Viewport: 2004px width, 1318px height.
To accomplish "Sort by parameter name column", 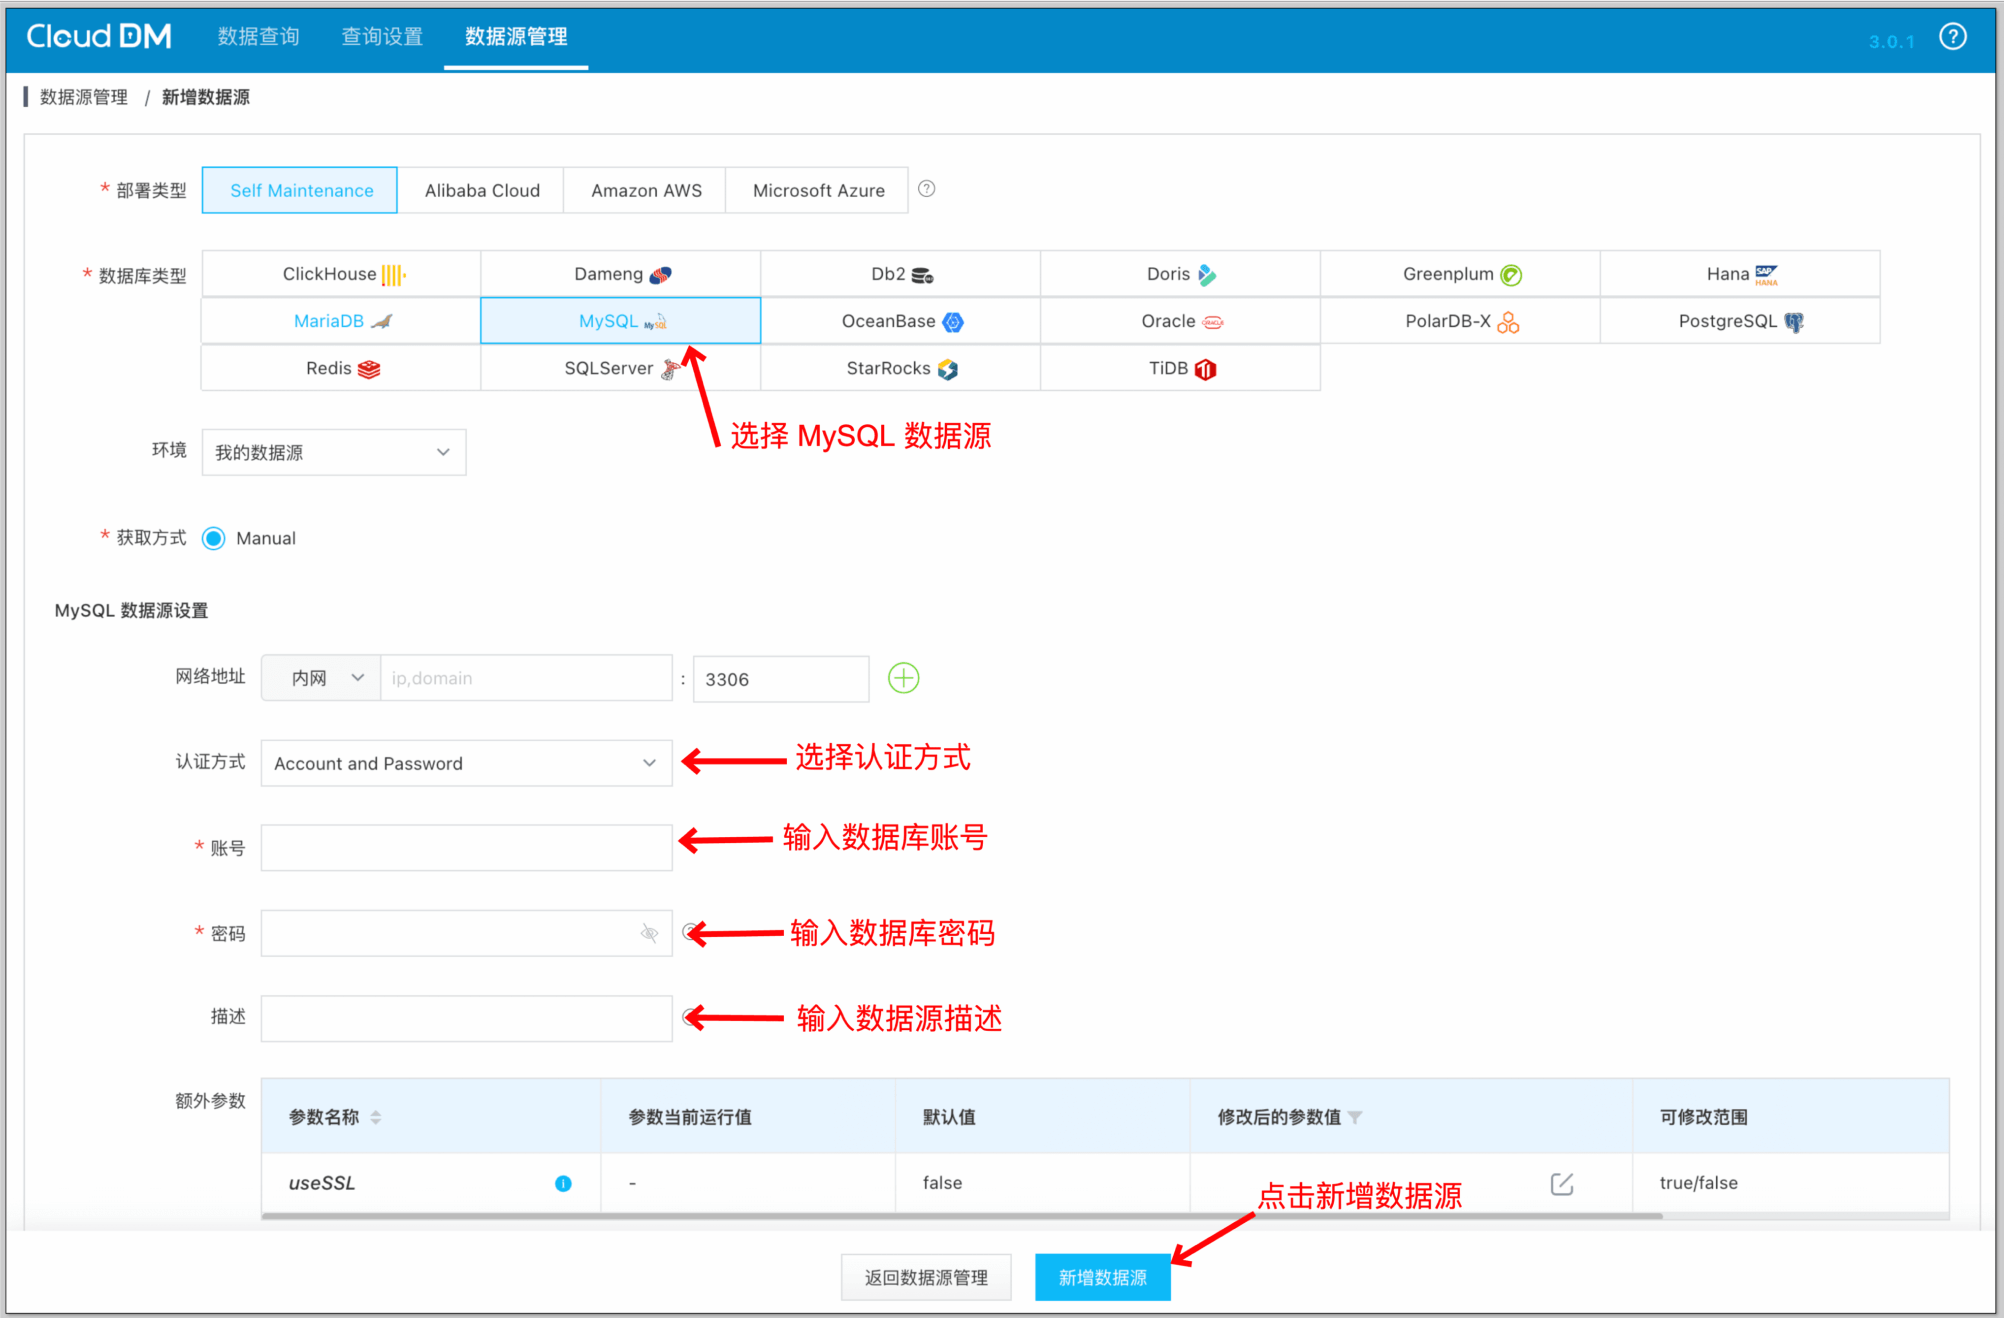I will [x=376, y=1117].
